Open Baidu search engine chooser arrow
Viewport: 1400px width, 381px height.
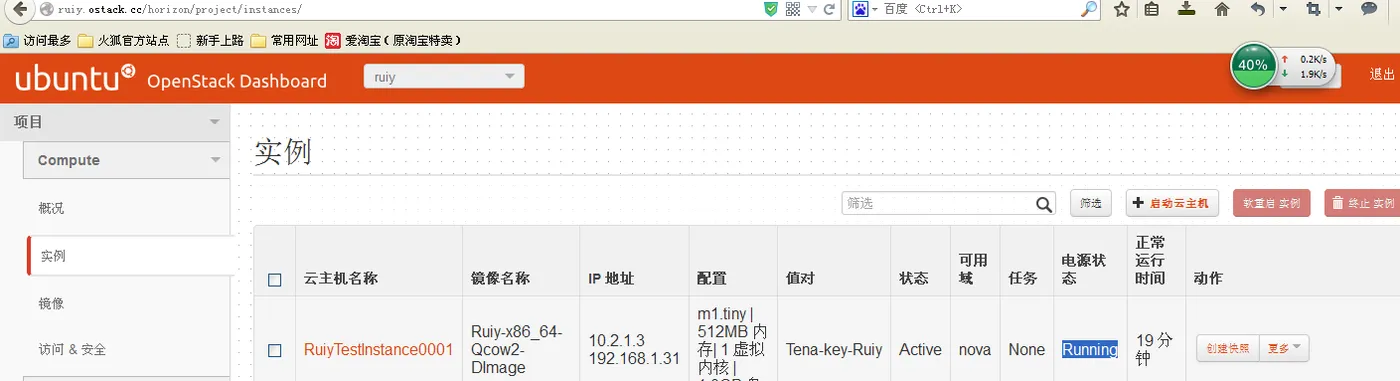point(875,9)
